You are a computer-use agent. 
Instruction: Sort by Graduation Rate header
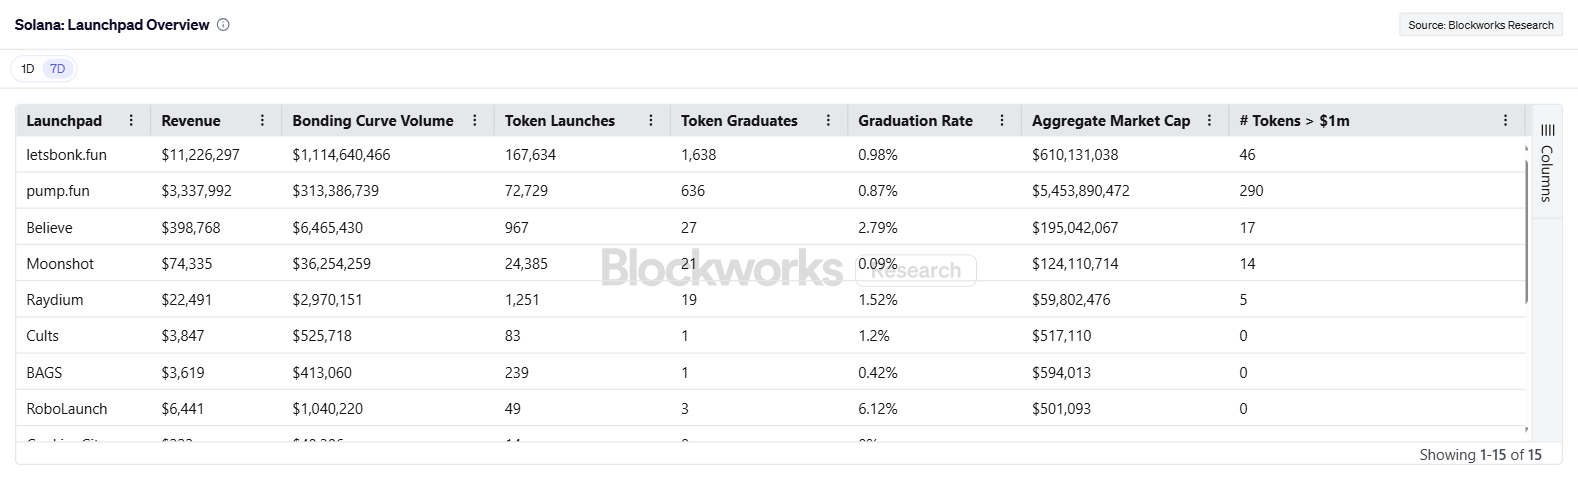tap(915, 121)
